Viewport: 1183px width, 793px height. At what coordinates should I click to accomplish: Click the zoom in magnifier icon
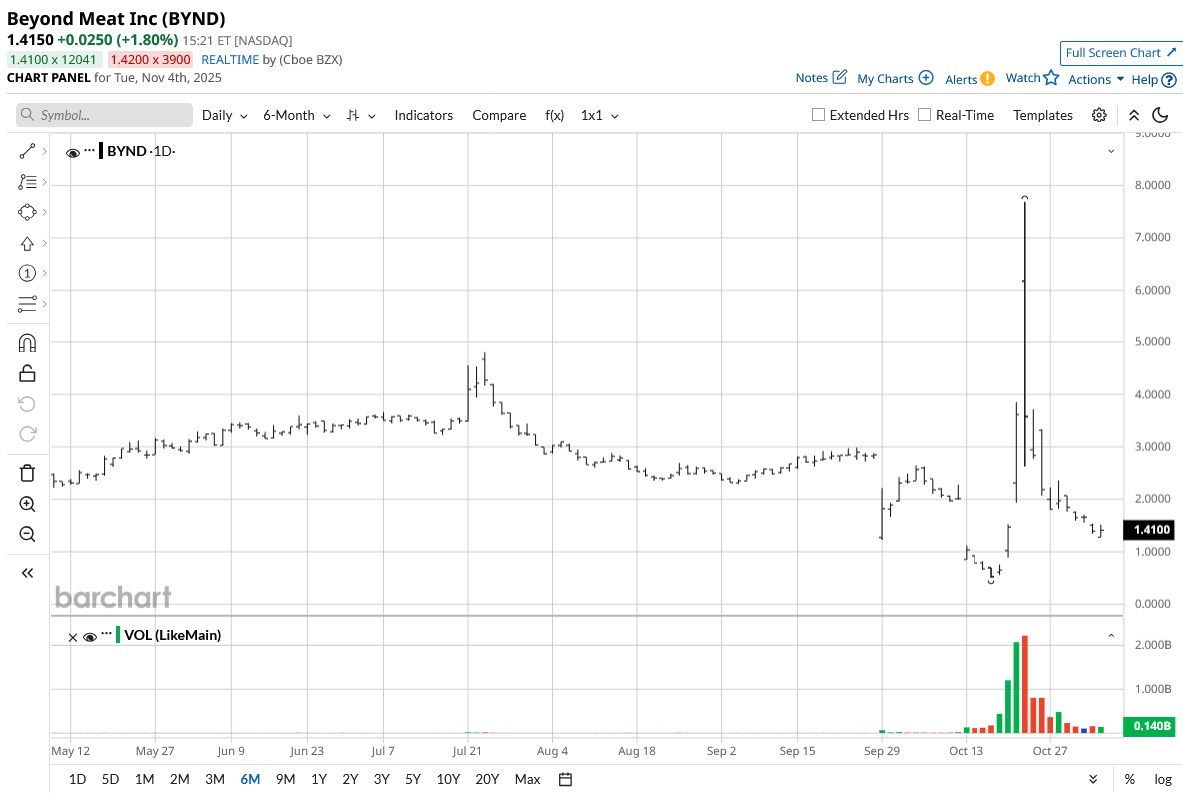click(27, 504)
